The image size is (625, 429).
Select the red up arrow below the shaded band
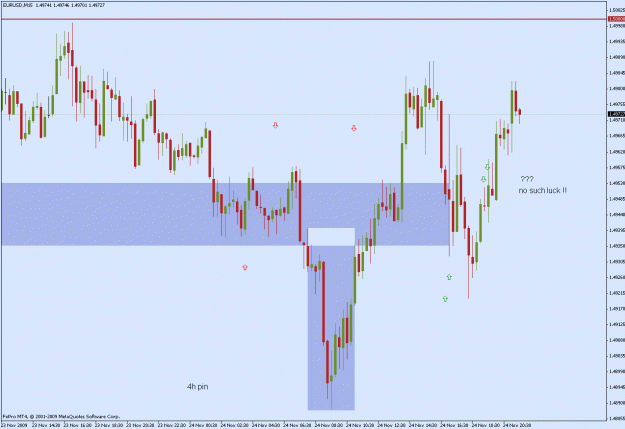(x=245, y=267)
